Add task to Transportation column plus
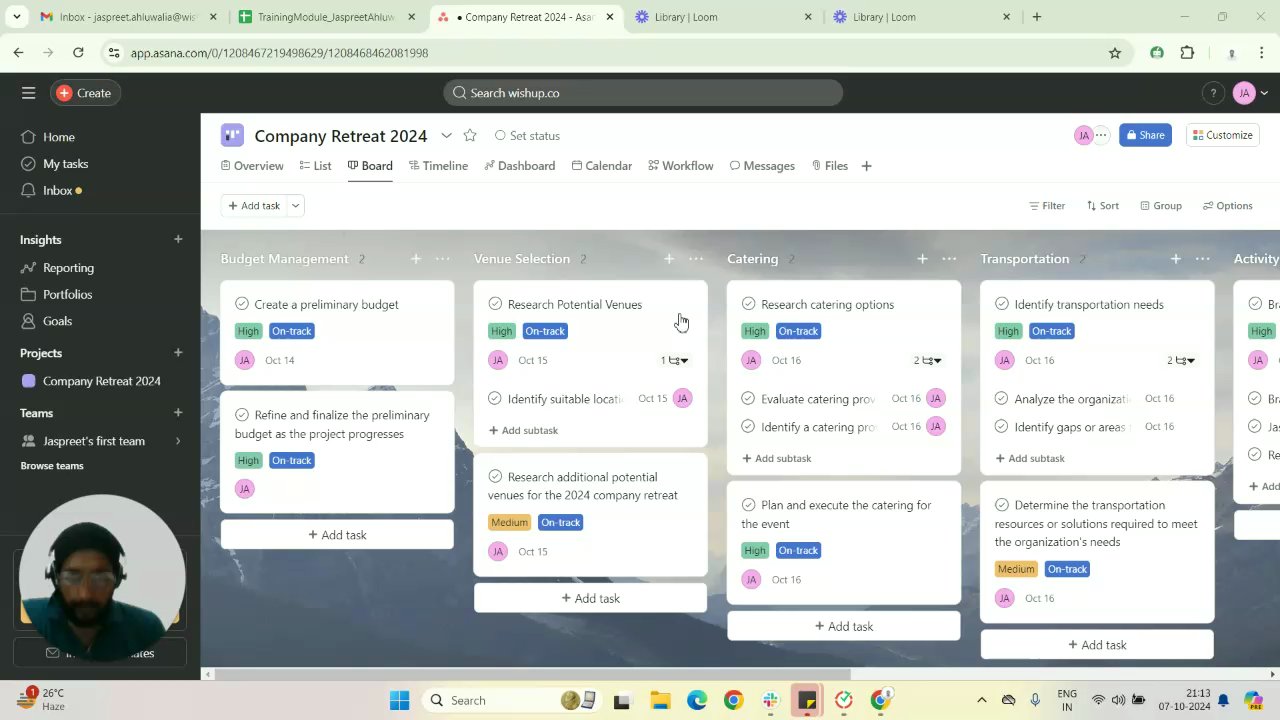 [x=1176, y=259]
